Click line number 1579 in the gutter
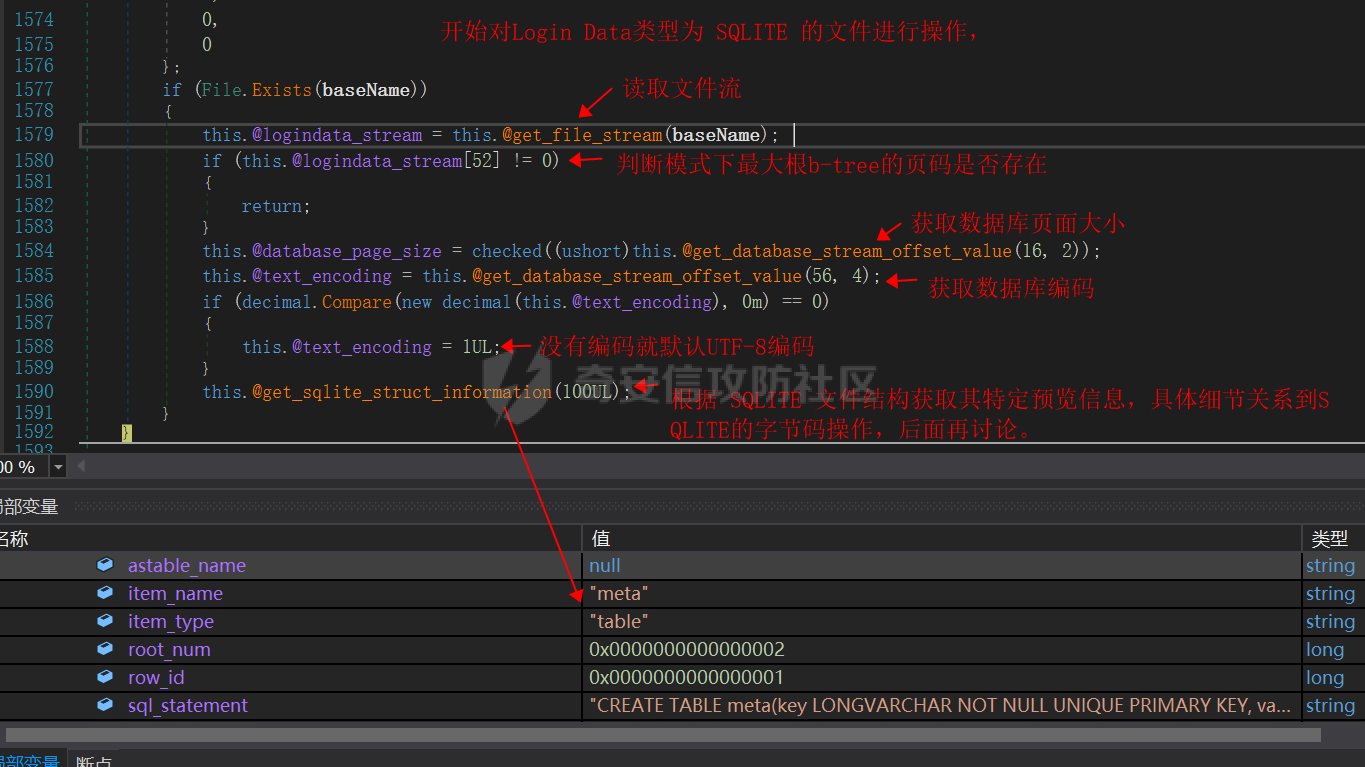This screenshot has width=1365, height=767. click(x=34, y=135)
